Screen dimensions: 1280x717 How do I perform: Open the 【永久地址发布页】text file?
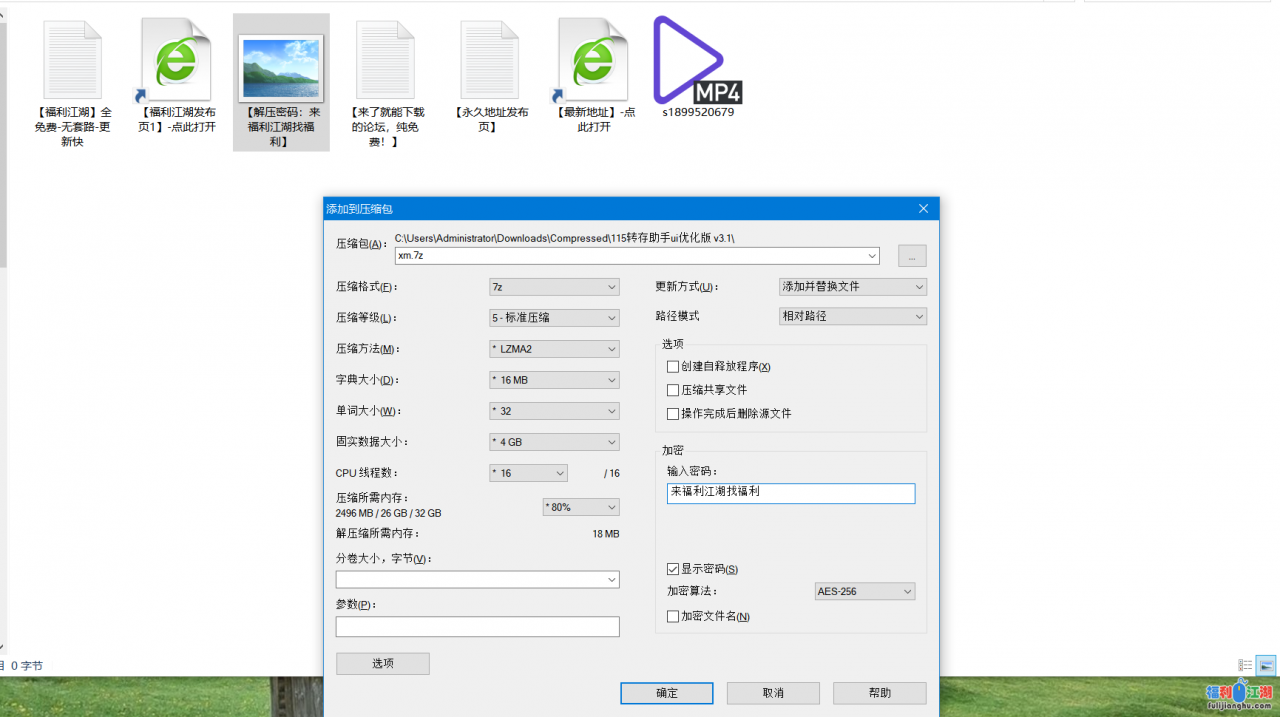coord(489,58)
